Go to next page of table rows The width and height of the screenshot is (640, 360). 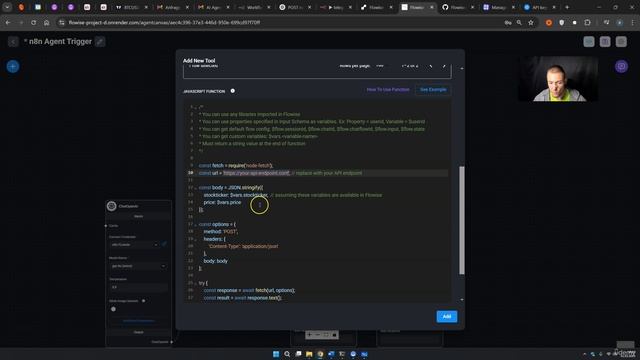tap(444, 66)
